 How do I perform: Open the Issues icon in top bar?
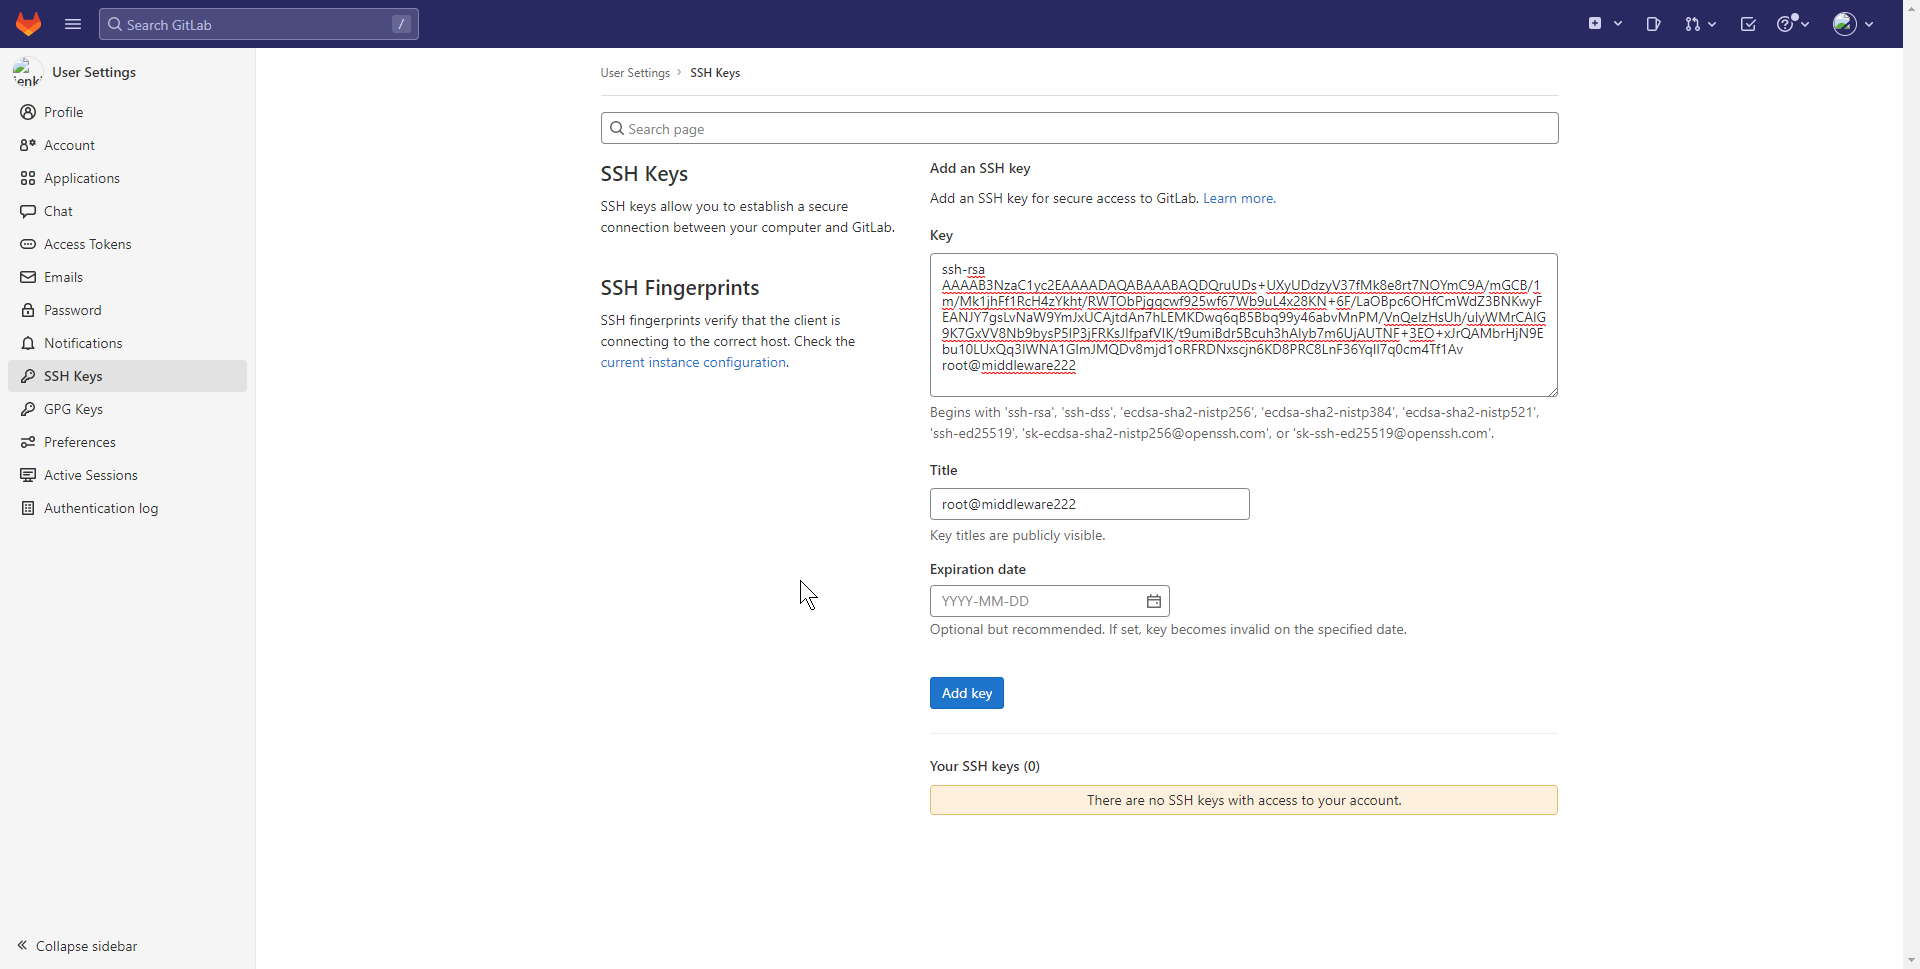point(1653,24)
